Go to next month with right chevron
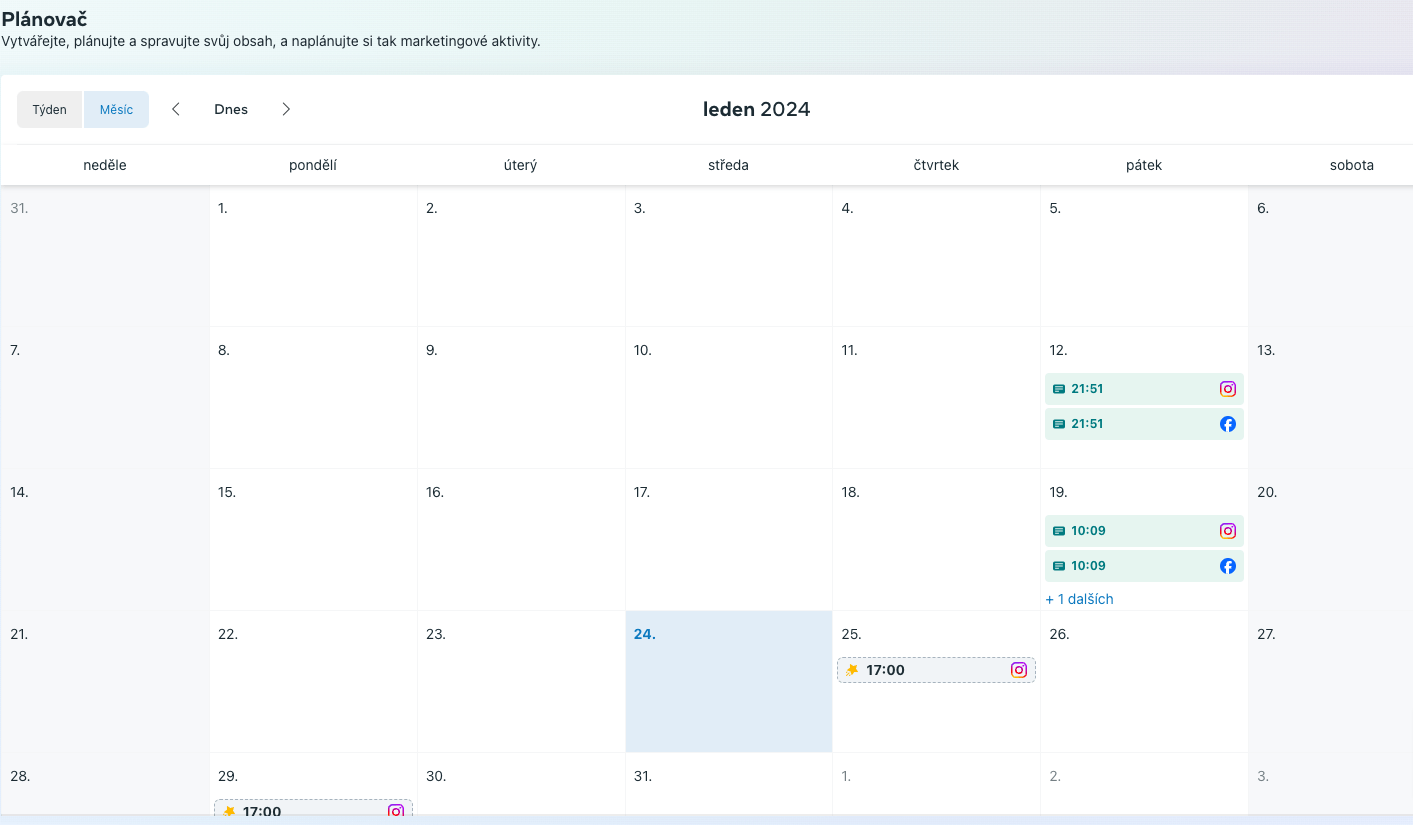Viewport: 1413px width, 825px height. (x=286, y=110)
